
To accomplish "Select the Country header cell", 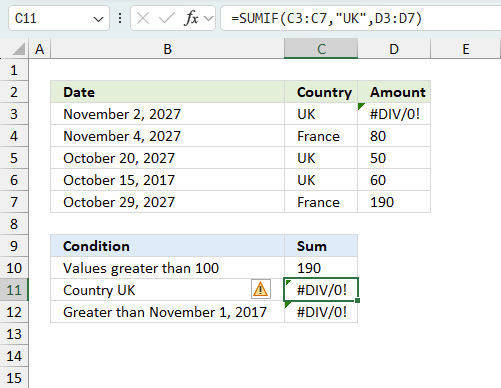I will (x=321, y=92).
